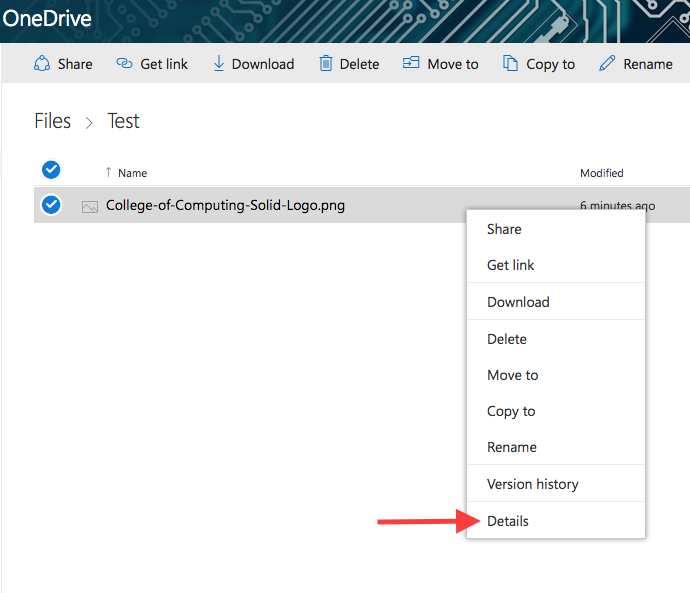Select Version history in context menu
This screenshot has height=593, width=690.
point(532,484)
